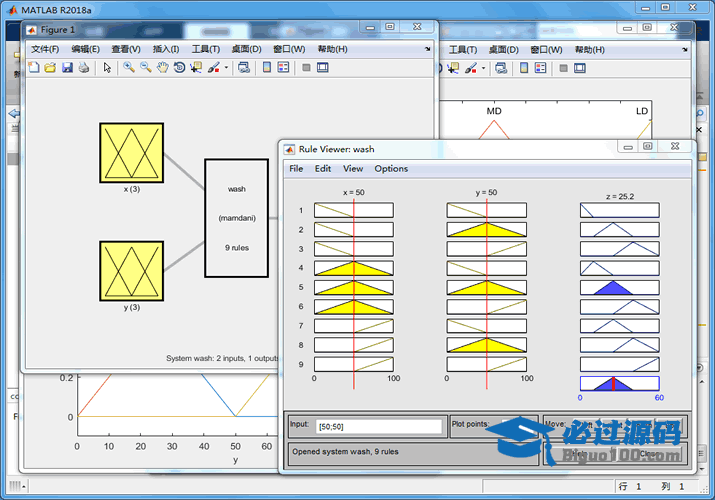Insert Colorbar in background figure toolbar
This screenshot has width=715, height=500.
tap(524, 68)
